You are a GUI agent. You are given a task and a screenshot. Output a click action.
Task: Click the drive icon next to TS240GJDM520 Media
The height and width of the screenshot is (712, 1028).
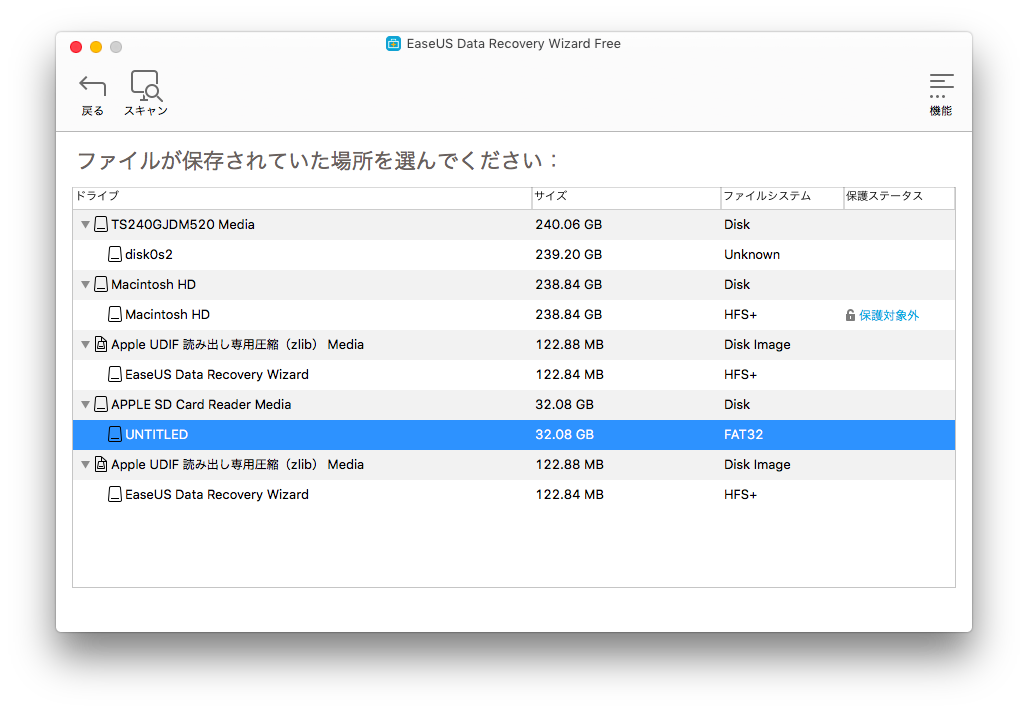101,225
